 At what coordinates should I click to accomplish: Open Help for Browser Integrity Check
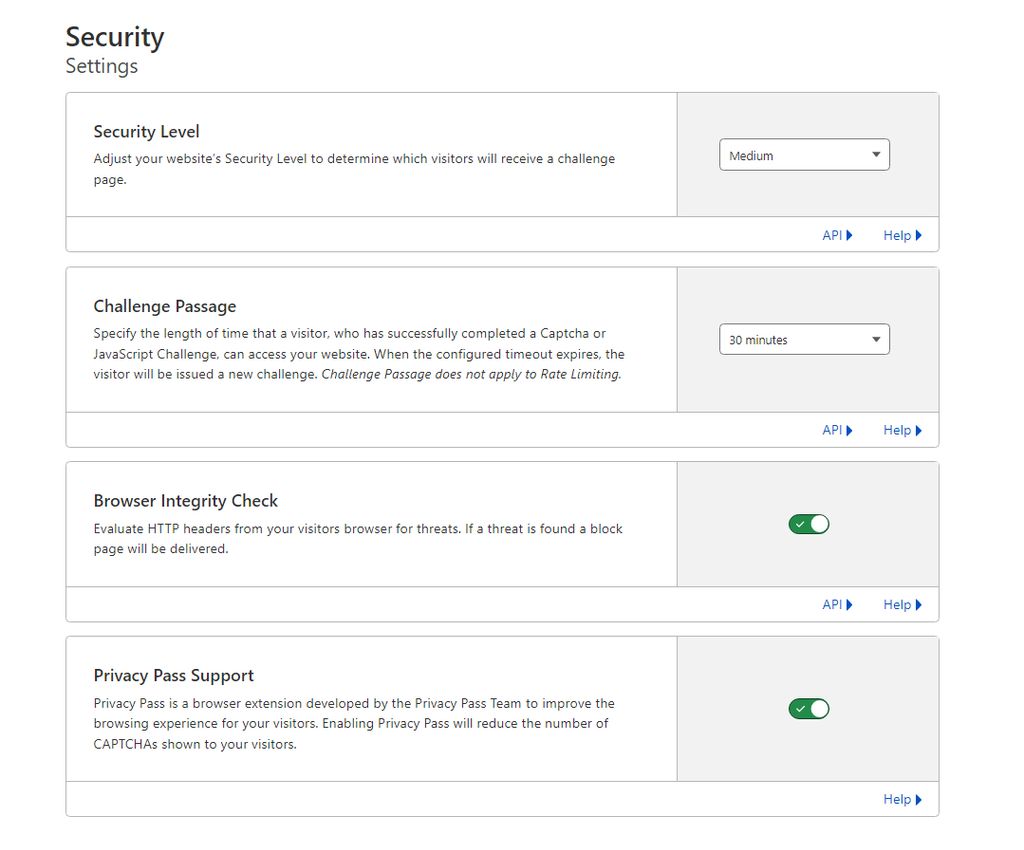898,604
